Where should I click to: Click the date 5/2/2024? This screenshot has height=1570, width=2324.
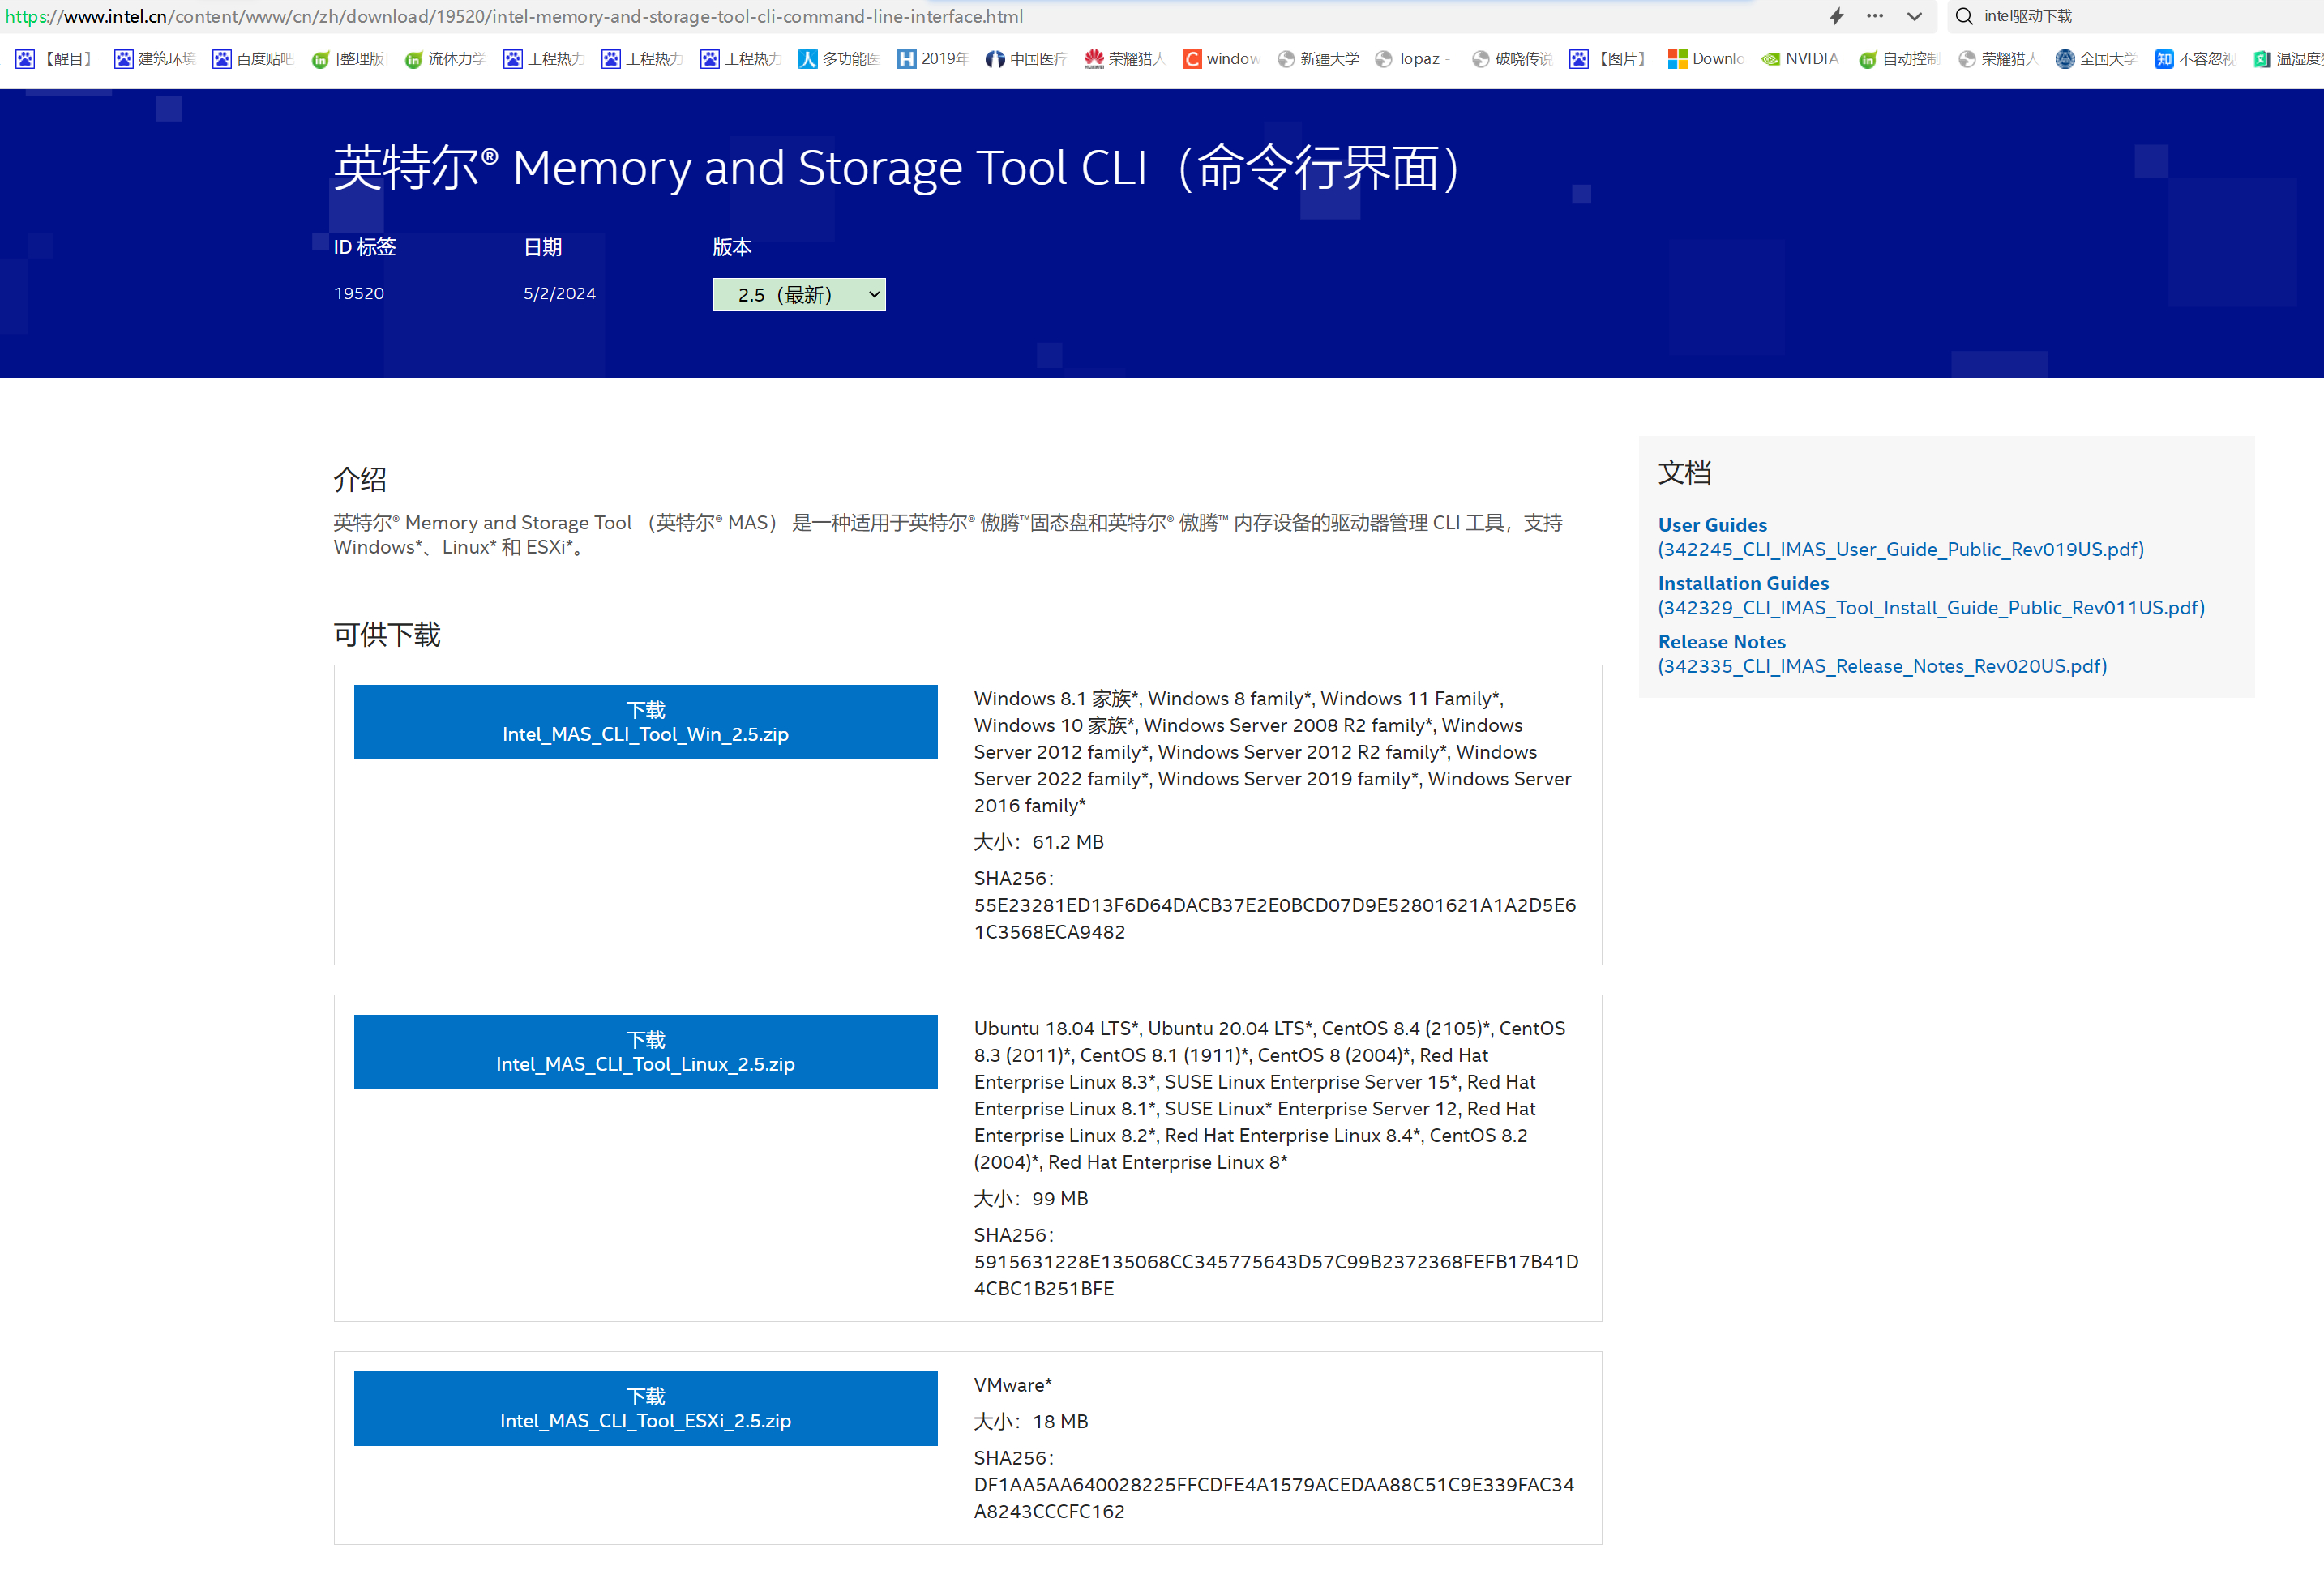click(559, 293)
